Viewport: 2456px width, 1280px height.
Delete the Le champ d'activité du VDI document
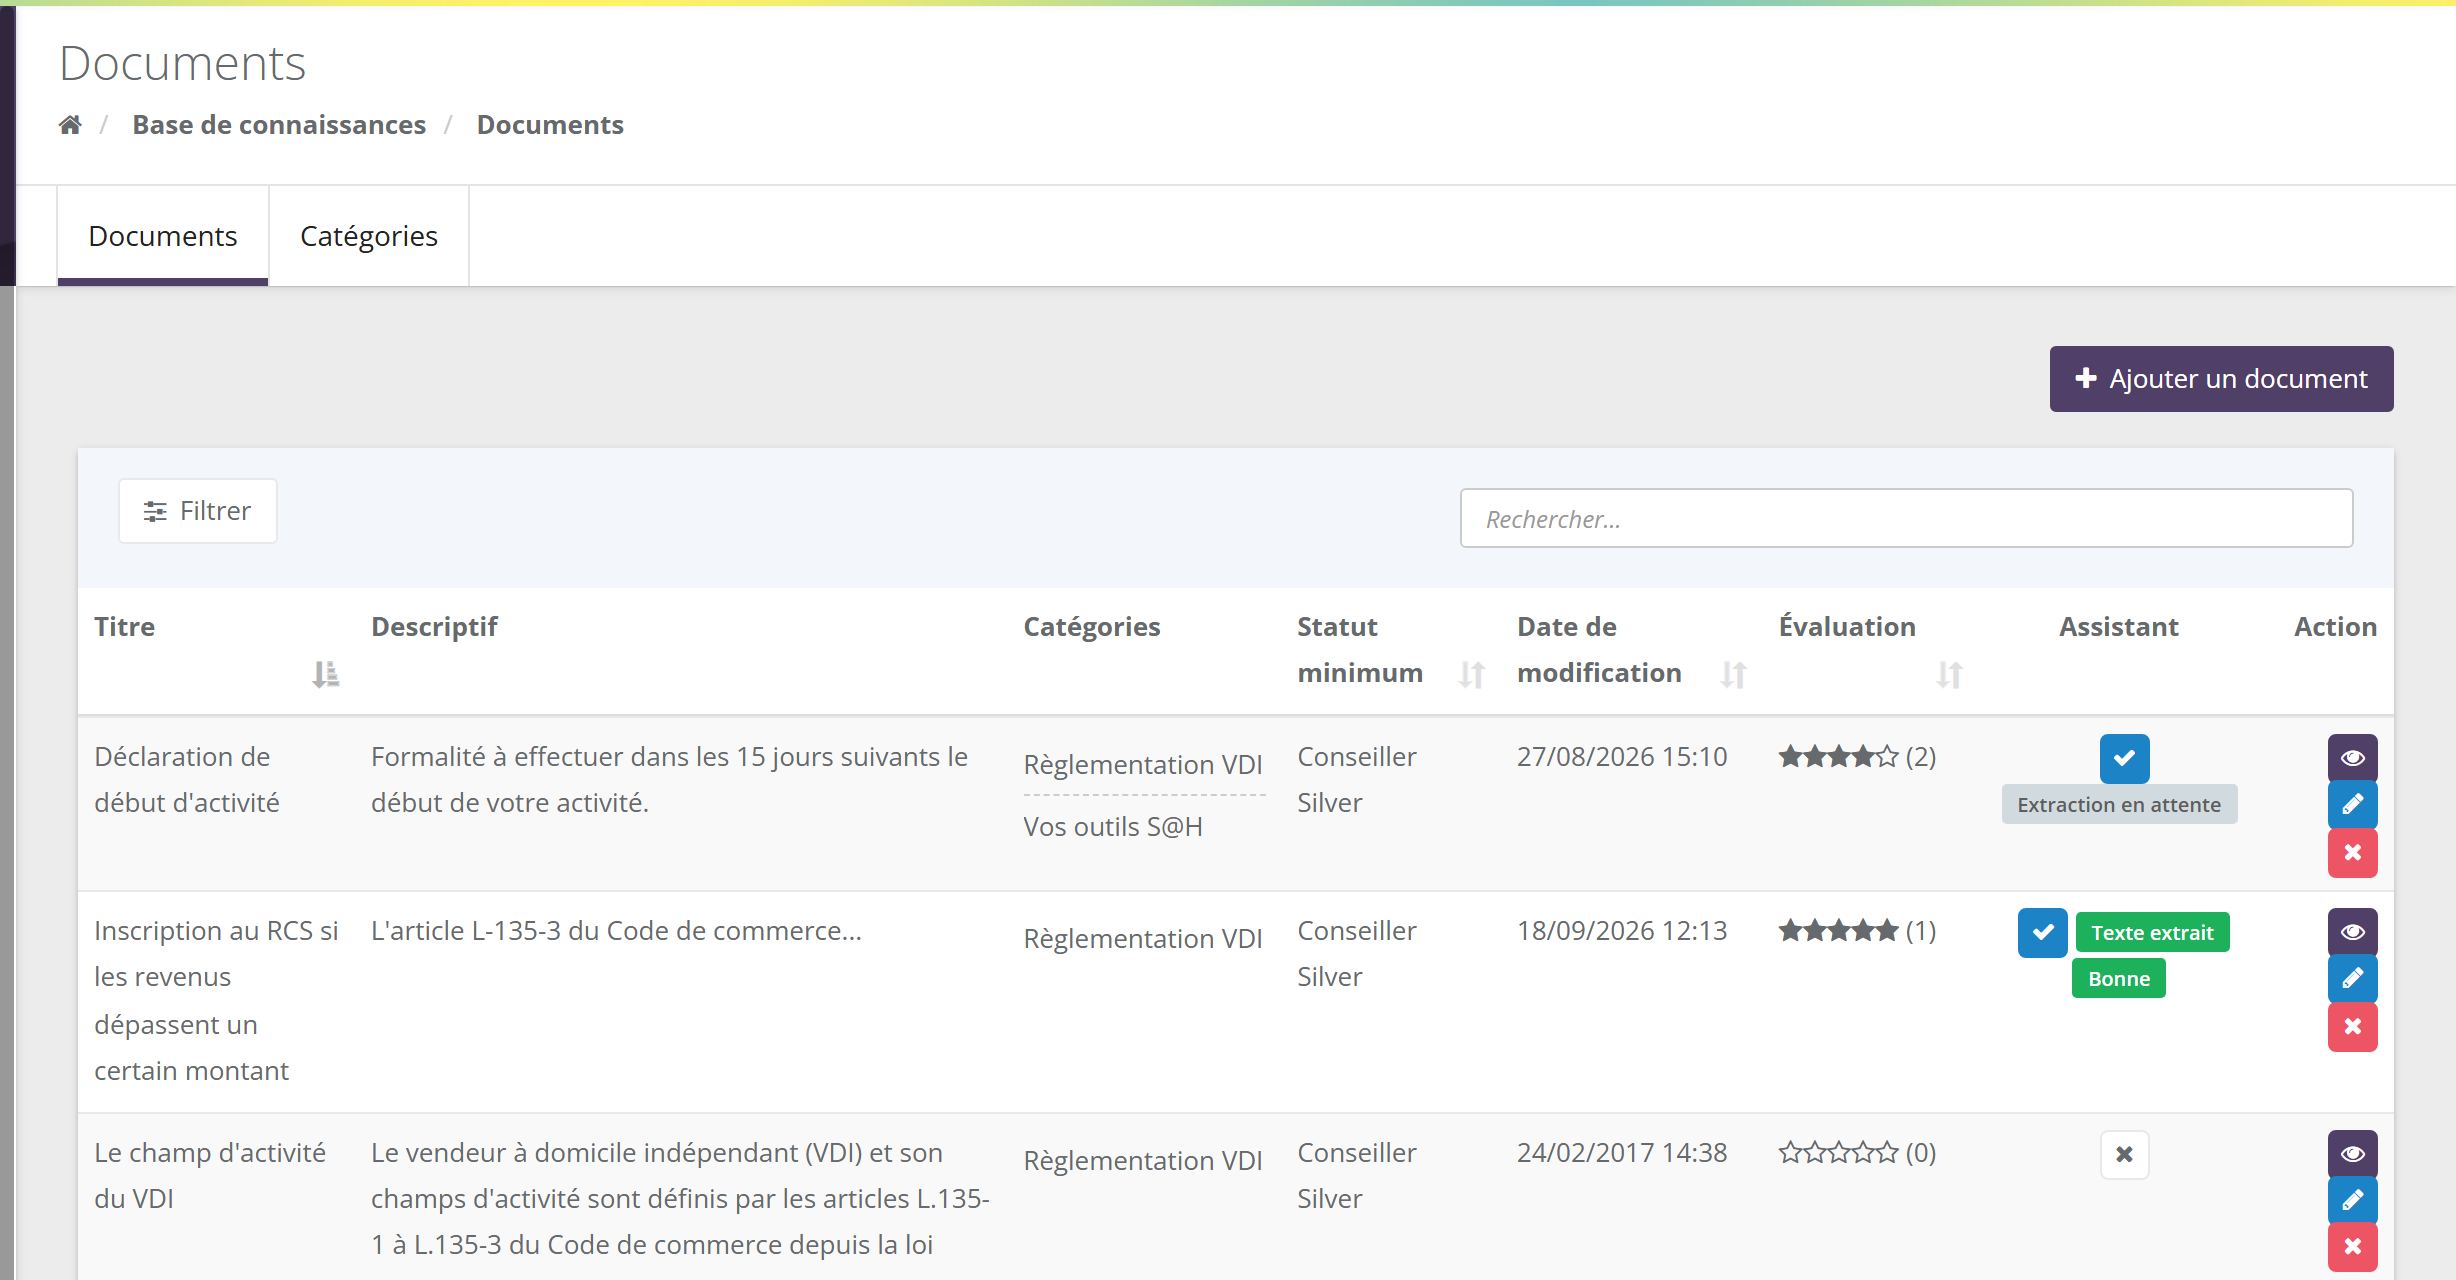tap(2352, 1247)
